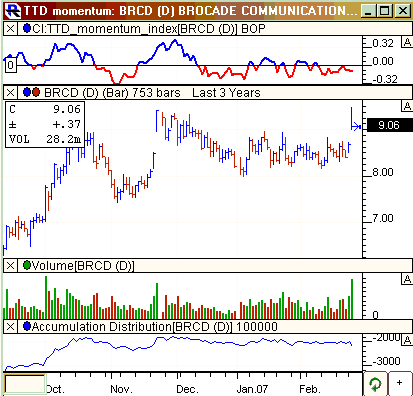Click the Last 3 Years label
The image size is (413, 396).
point(226,92)
